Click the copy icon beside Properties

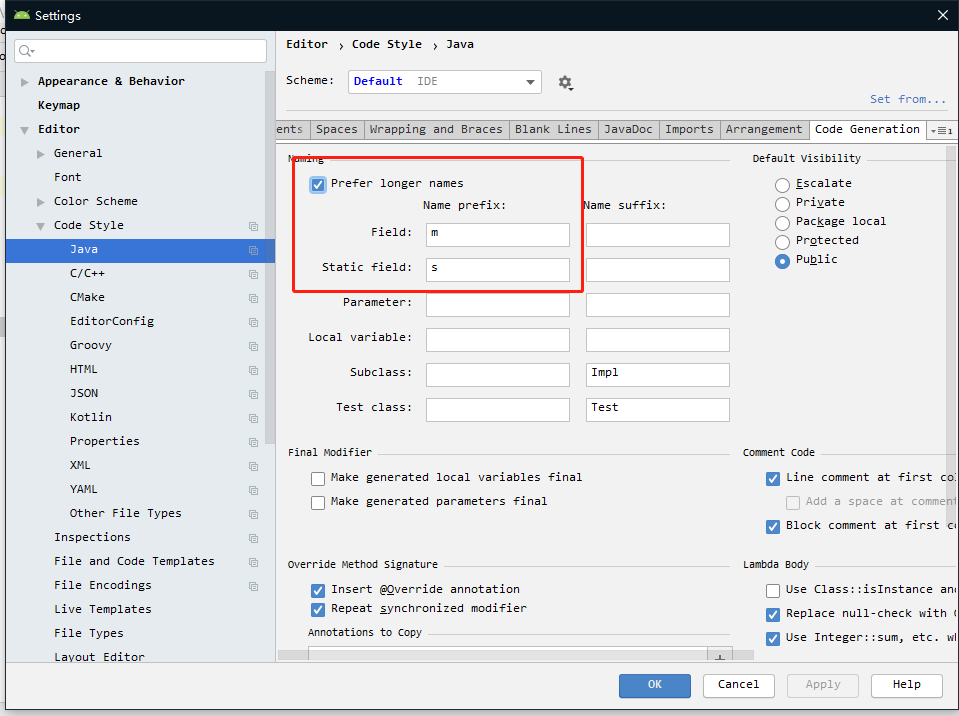click(253, 442)
